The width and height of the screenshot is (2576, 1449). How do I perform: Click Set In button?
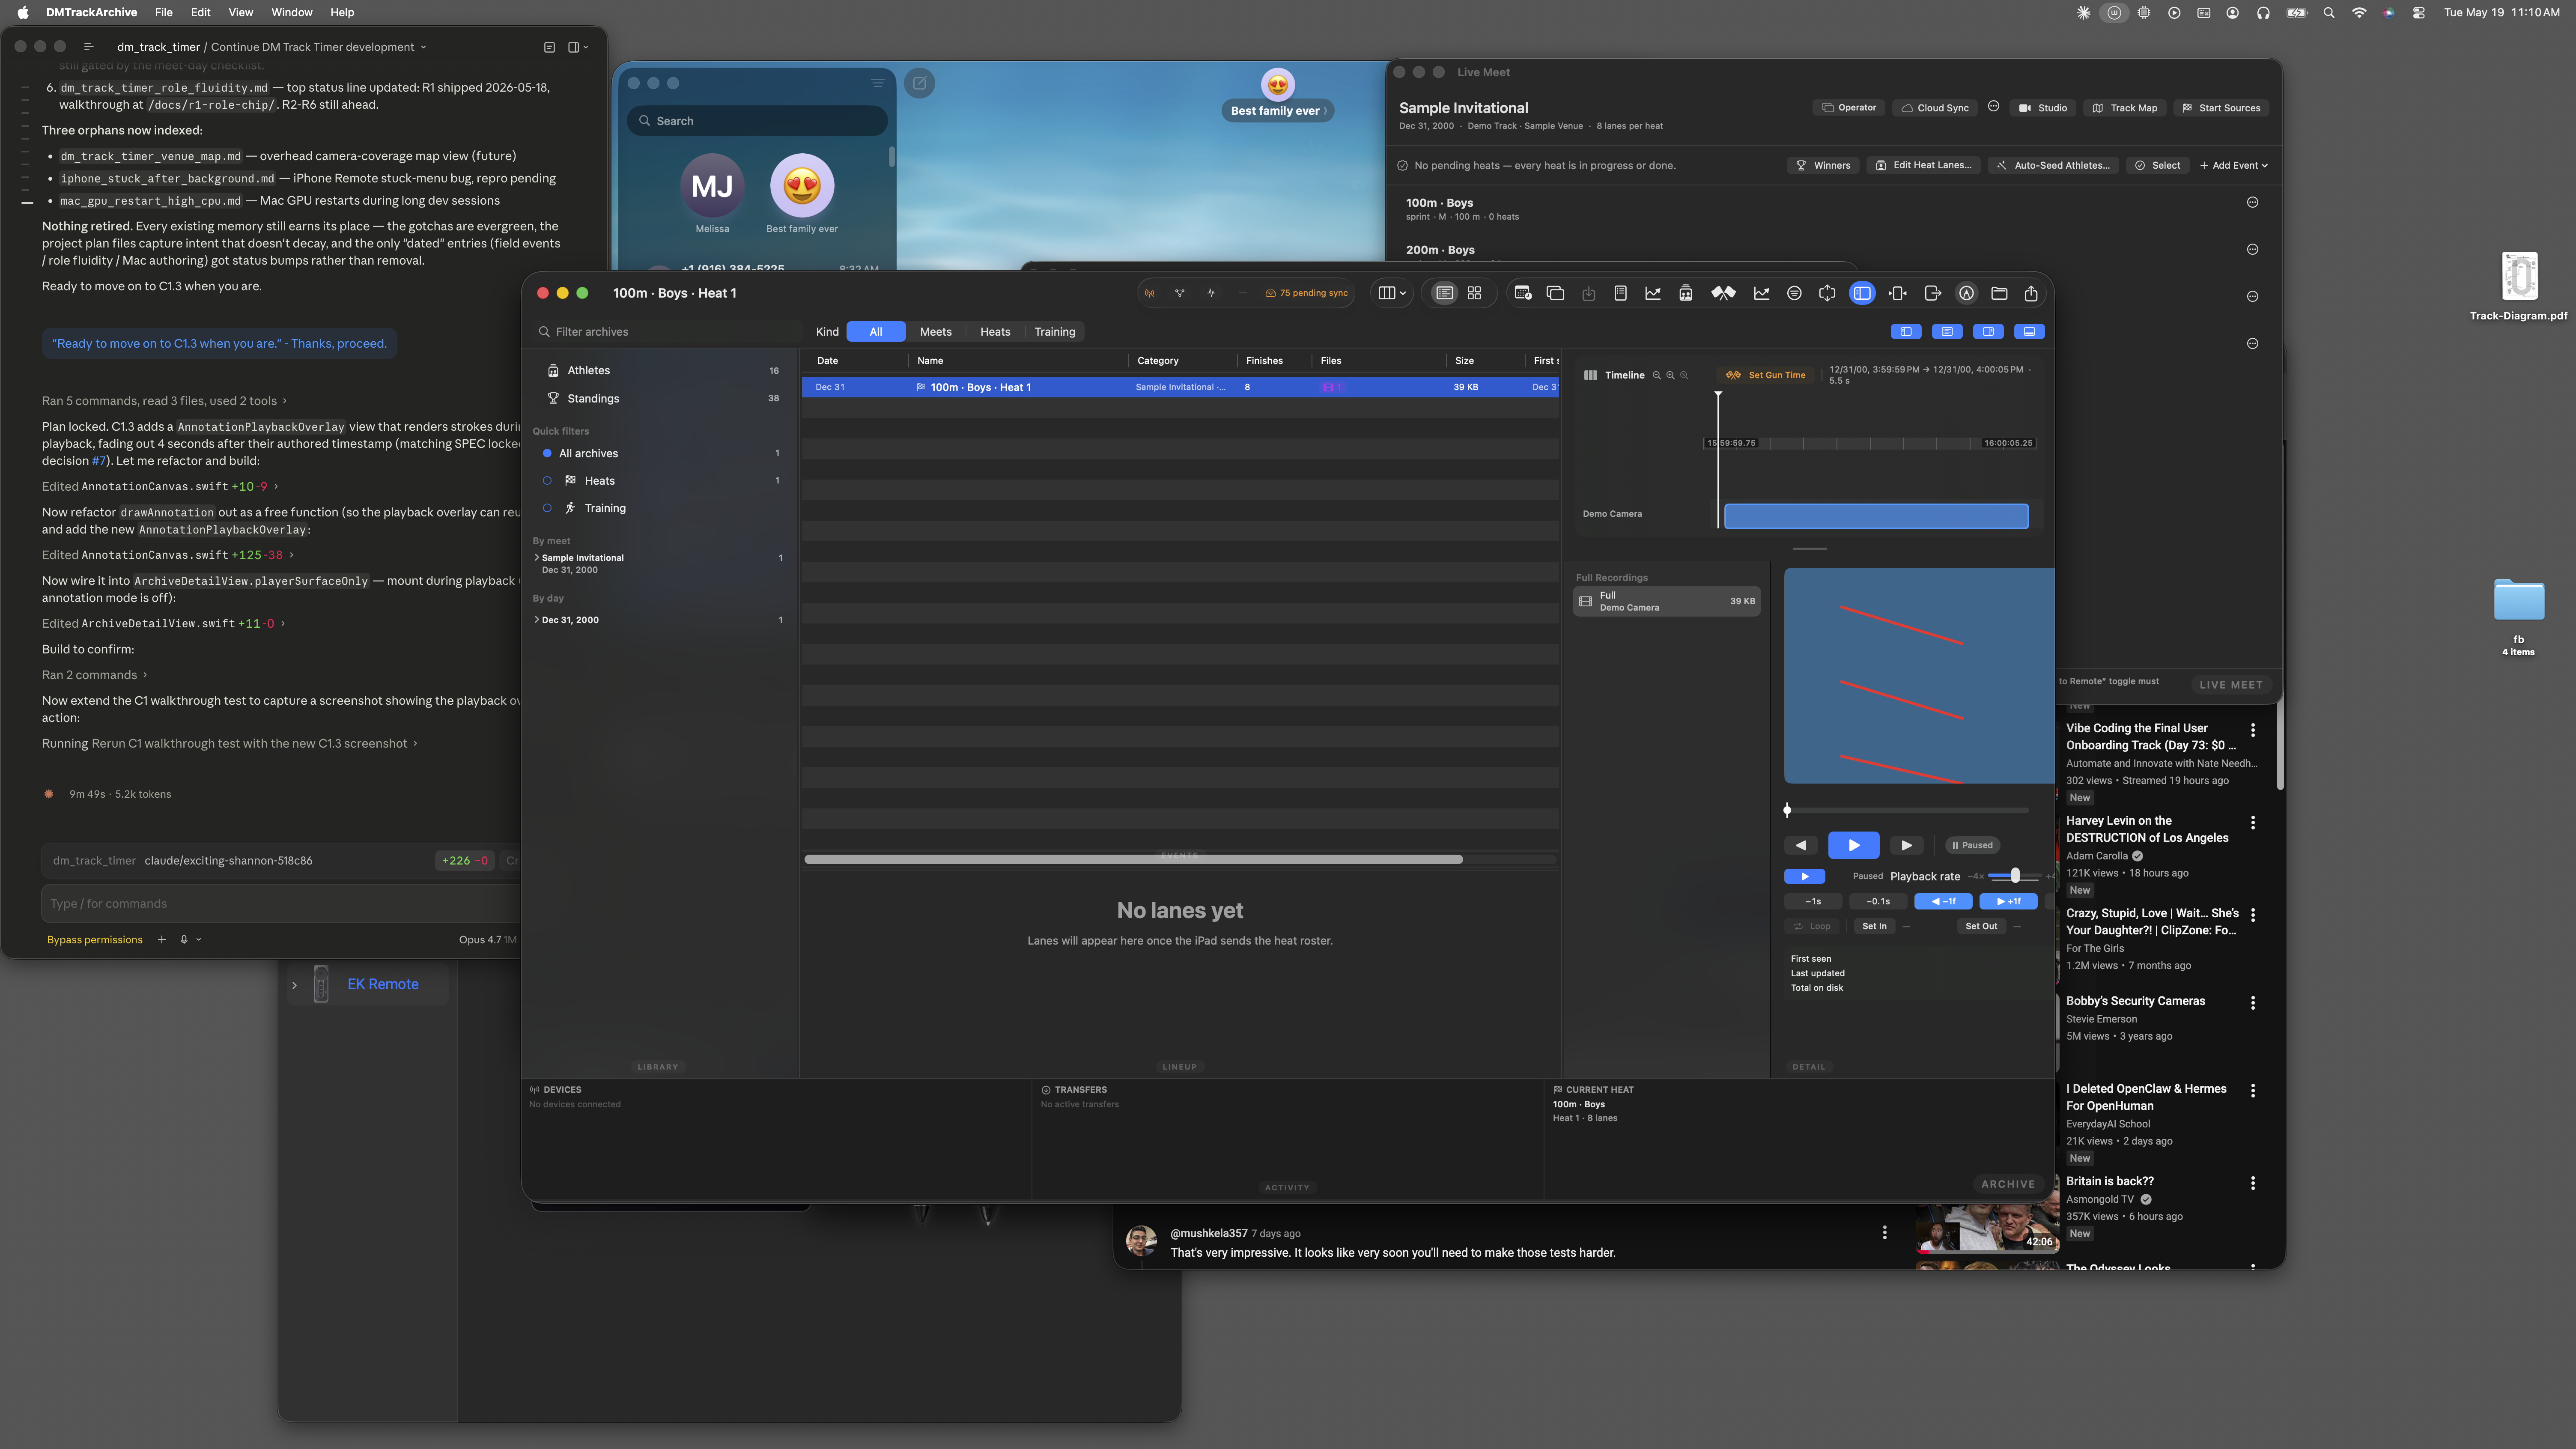[1874, 926]
